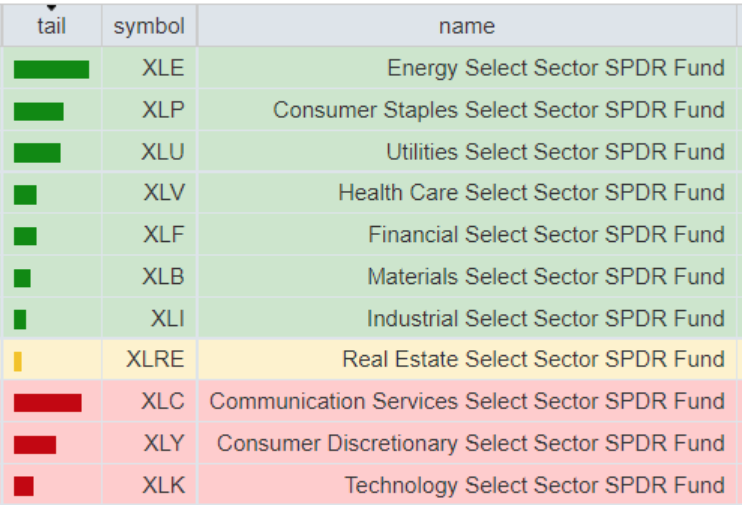Image resolution: width=742 pixels, height=510 pixels.
Task: Select the XLV symbol cell
Action: click(163, 193)
